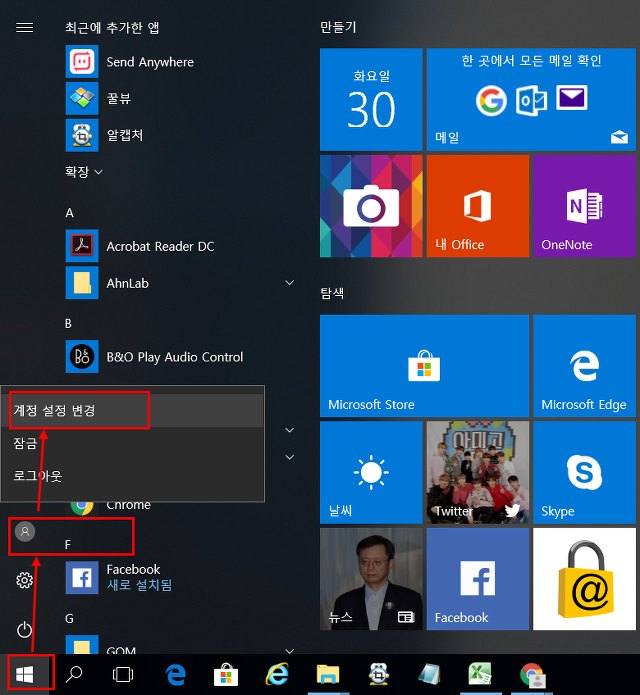Open the Microsoft Store tile
Screen dimensions: 640x695
424,366
